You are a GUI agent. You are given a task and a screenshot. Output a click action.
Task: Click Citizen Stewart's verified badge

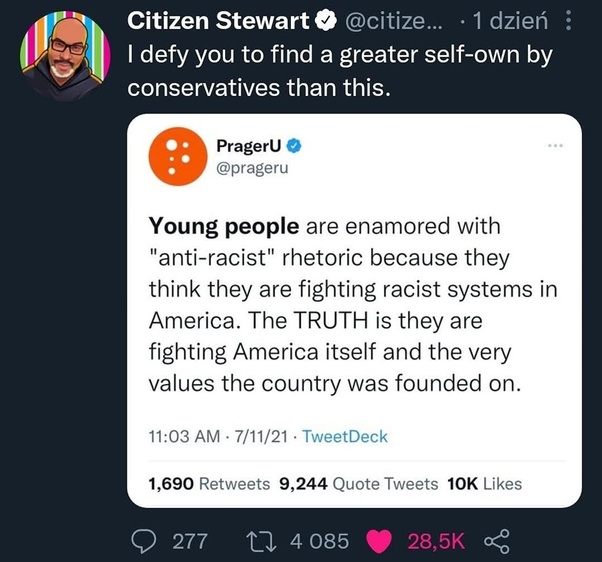pos(326,21)
